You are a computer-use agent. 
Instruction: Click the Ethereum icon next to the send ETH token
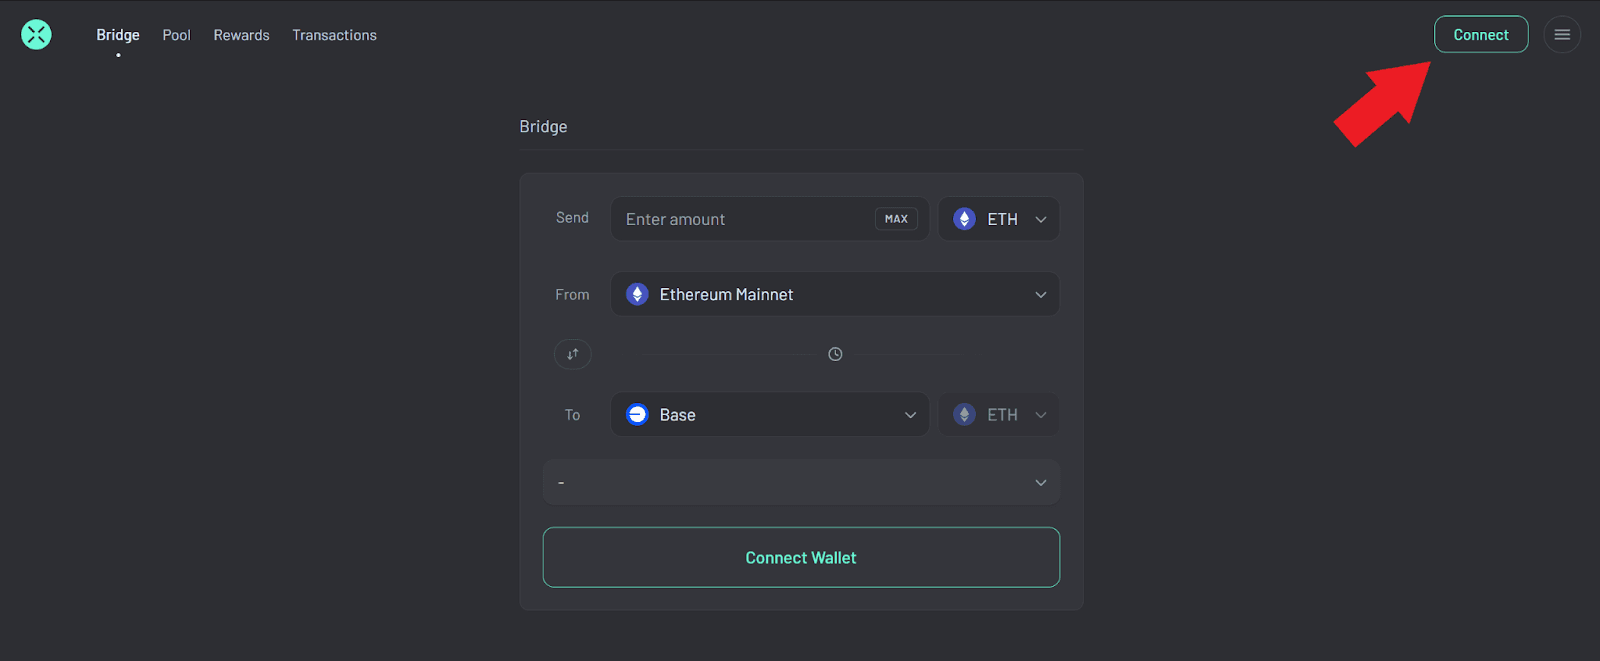963,218
